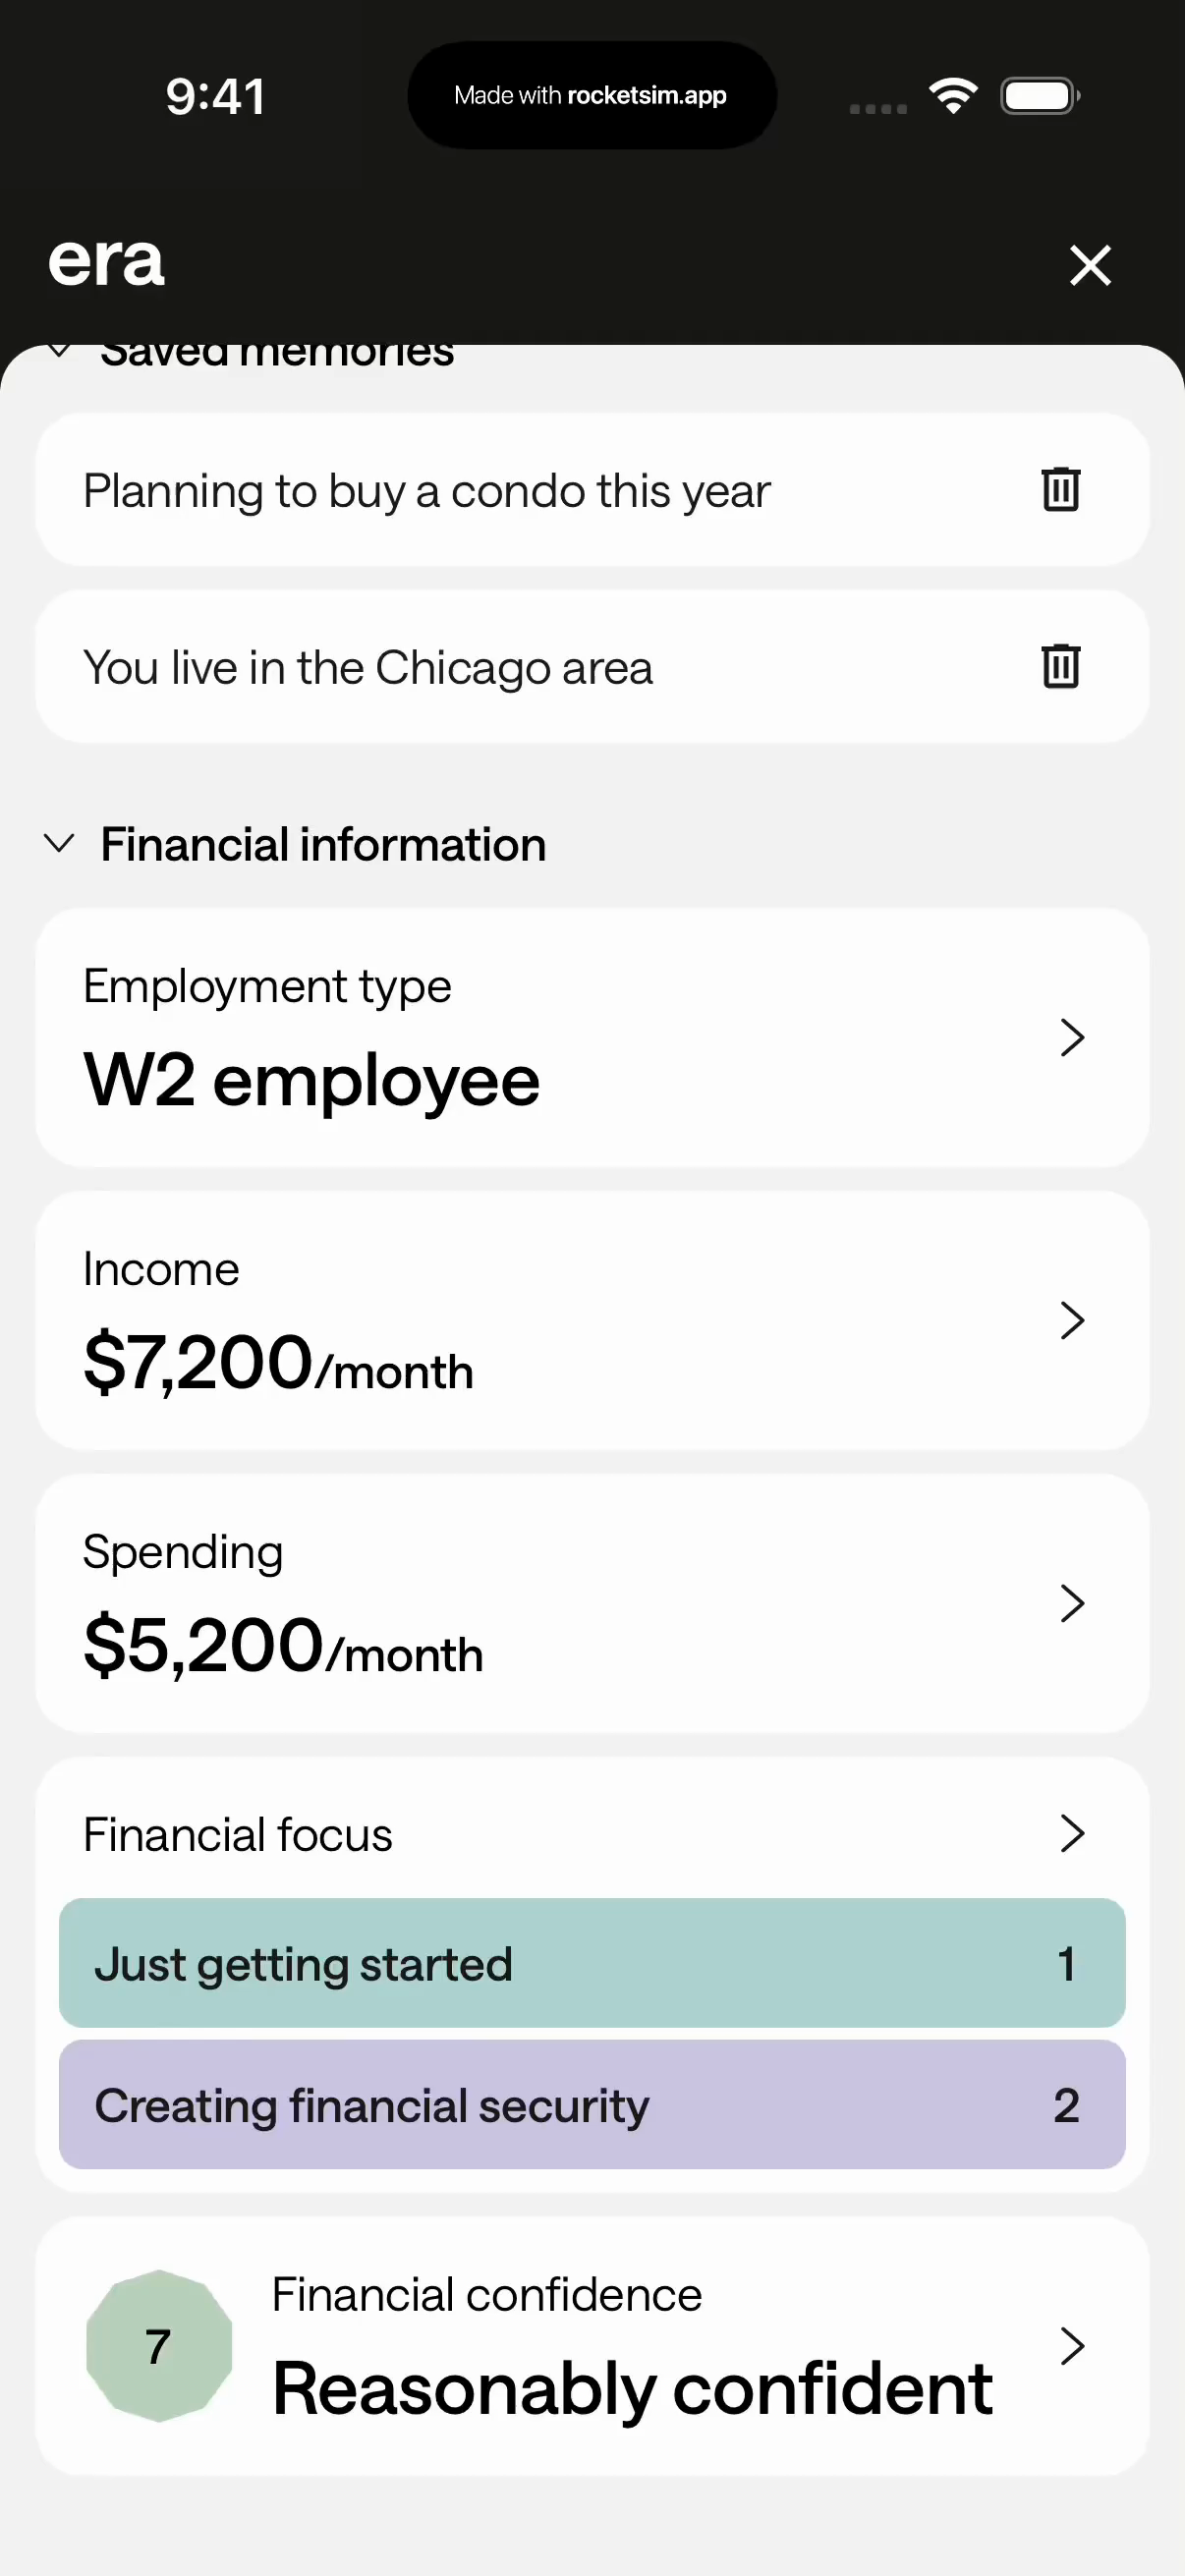Open Spending details chevron
This screenshot has width=1185, height=2576.
point(1072,1603)
